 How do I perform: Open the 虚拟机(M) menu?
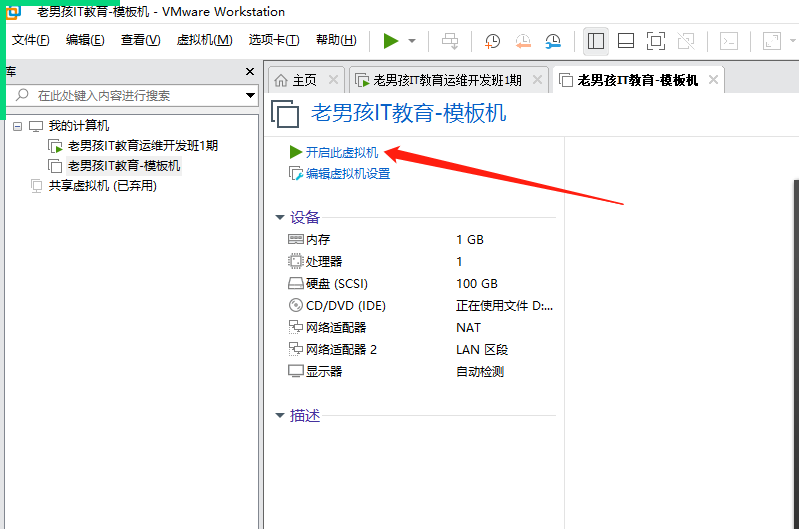204,40
